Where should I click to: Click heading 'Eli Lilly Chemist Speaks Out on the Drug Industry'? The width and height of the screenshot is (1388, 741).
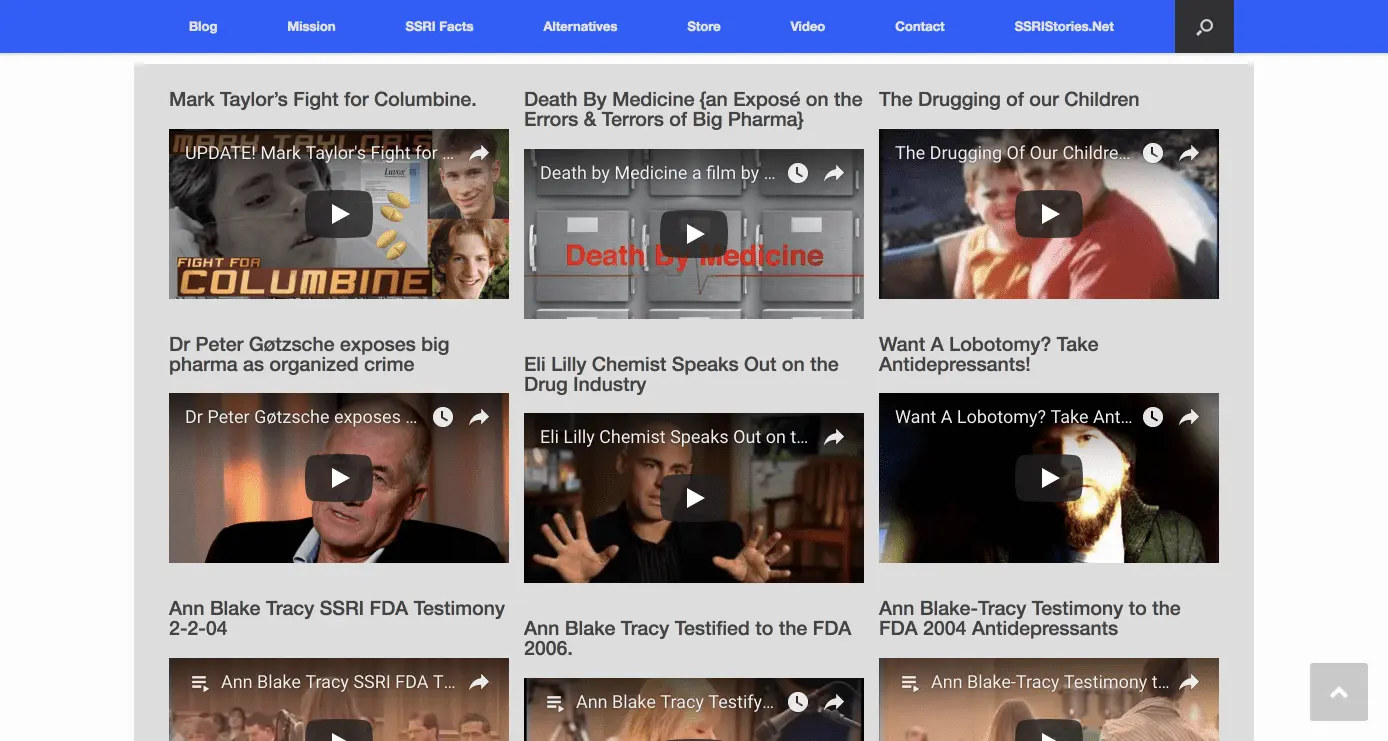pyautogui.click(x=681, y=374)
